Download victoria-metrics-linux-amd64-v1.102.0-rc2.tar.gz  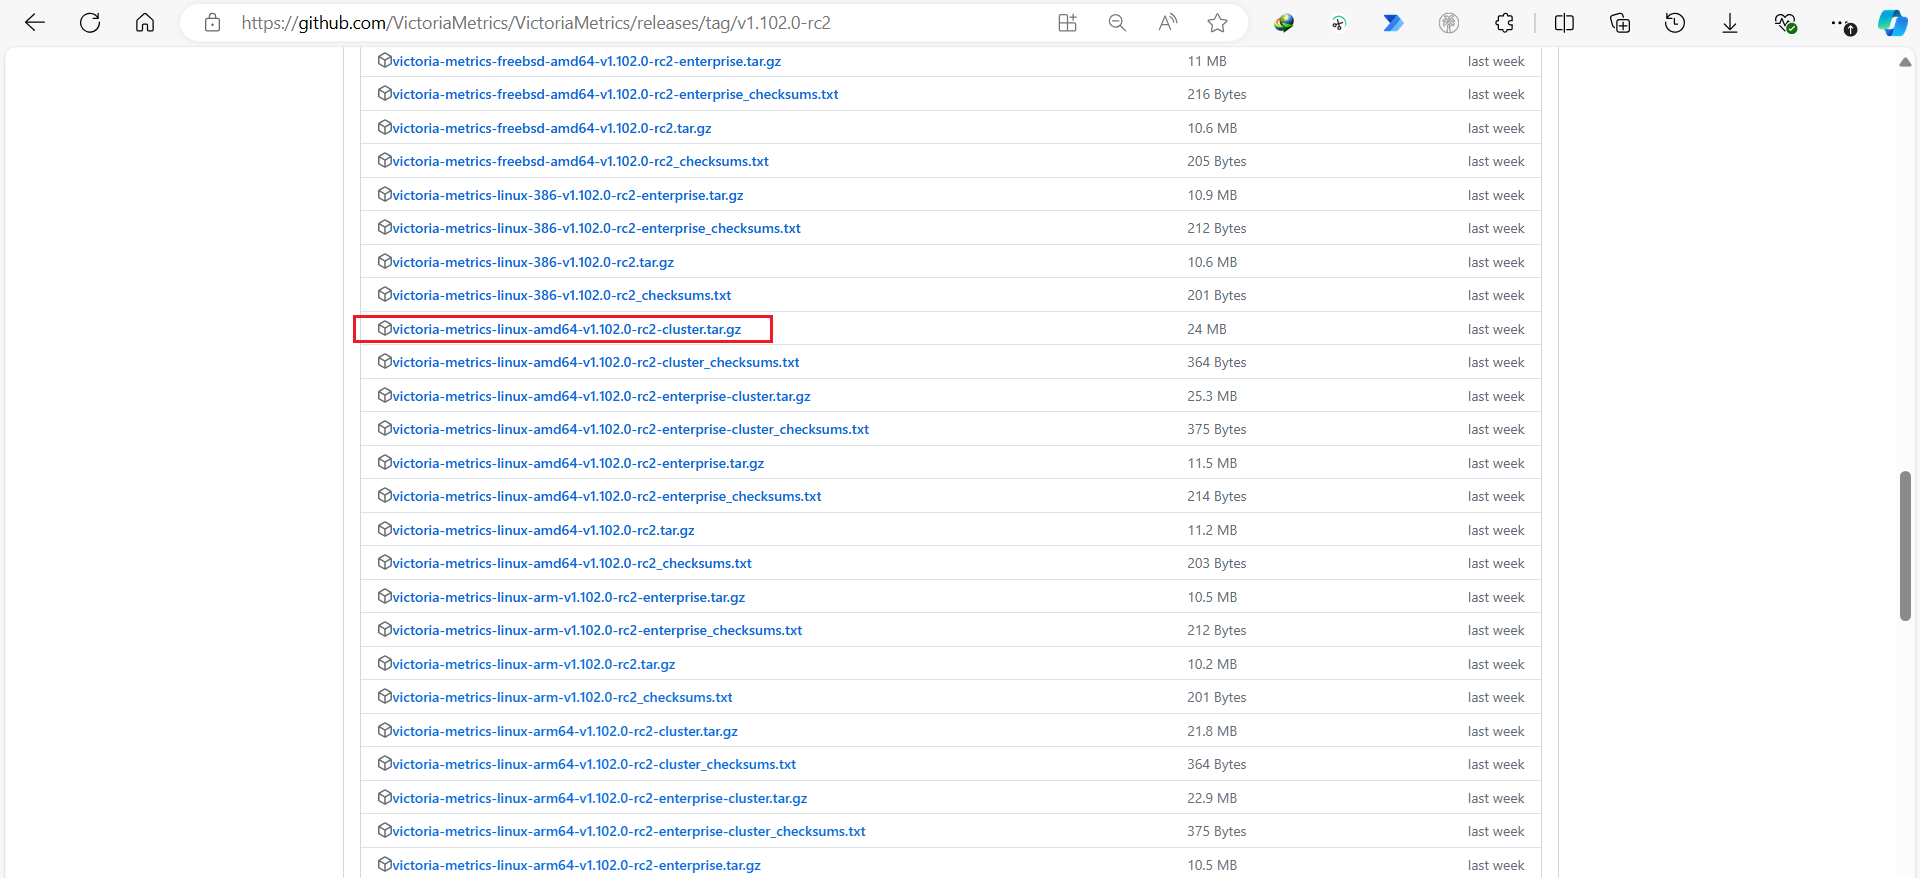[x=543, y=530]
